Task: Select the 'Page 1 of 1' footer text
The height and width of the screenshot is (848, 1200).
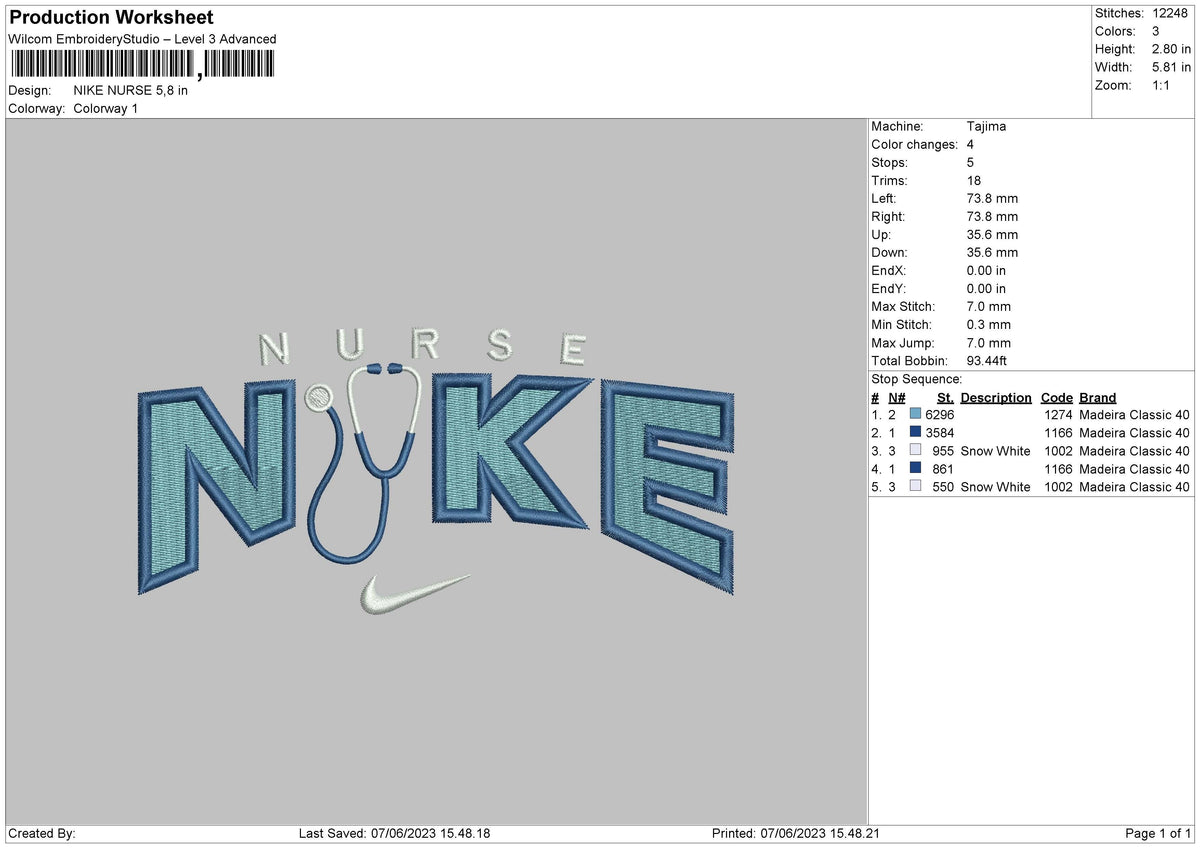Action: pos(1158,834)
